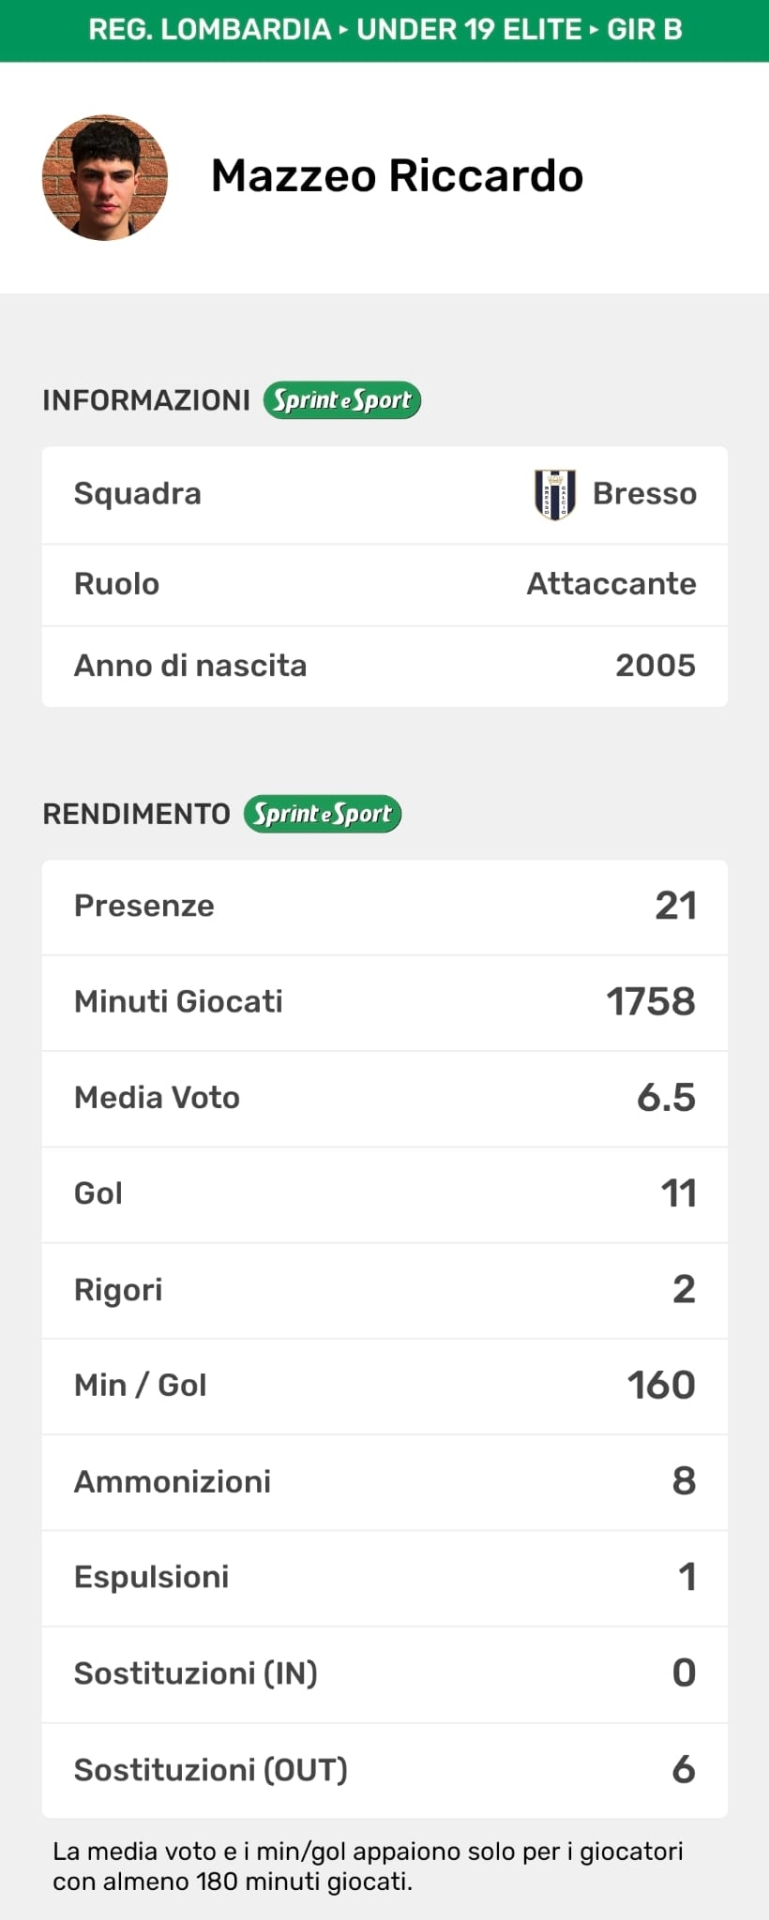Click the Sostituzioni (OUT) row
The height and width of the screenshot is (1920, 769).
click(x=384, y=1770)
